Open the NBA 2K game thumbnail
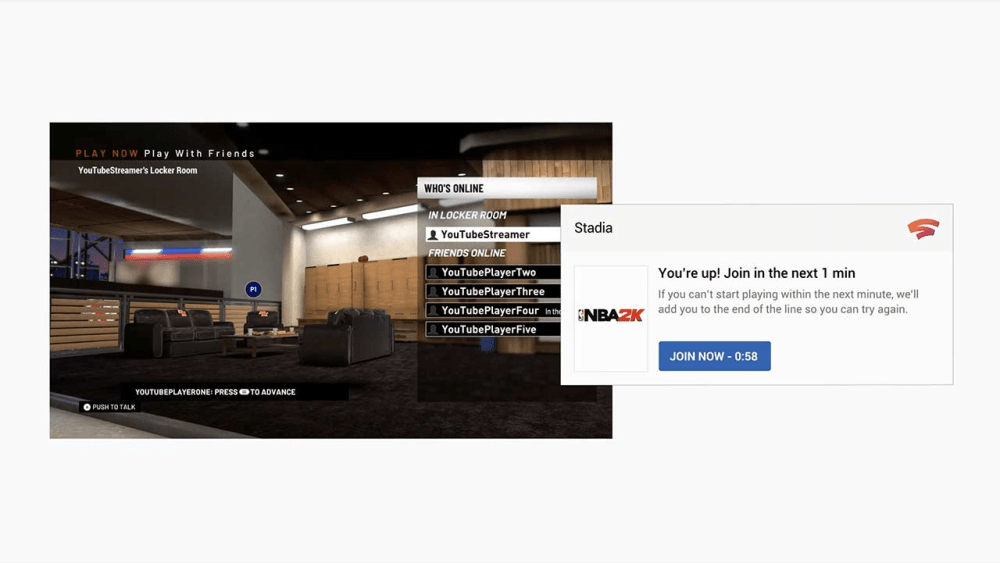 coord(611,318)
